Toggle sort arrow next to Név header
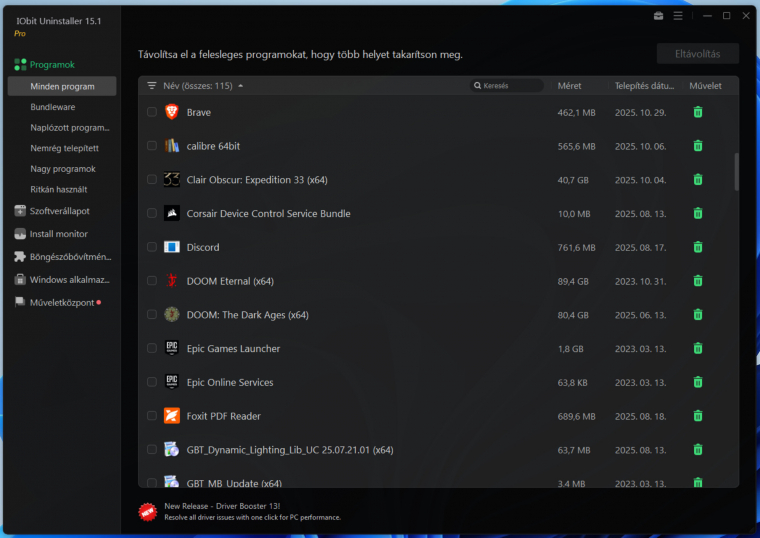 coord(241,86)
